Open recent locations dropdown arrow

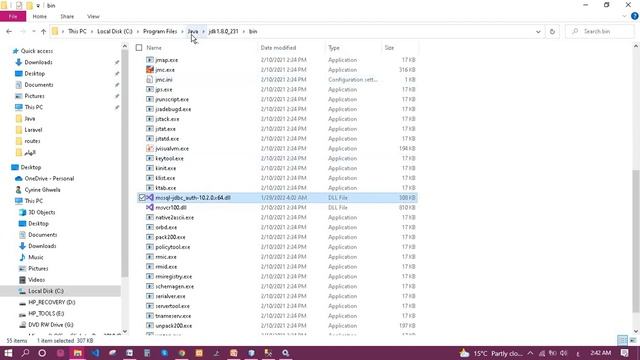[x=34, y=31]
